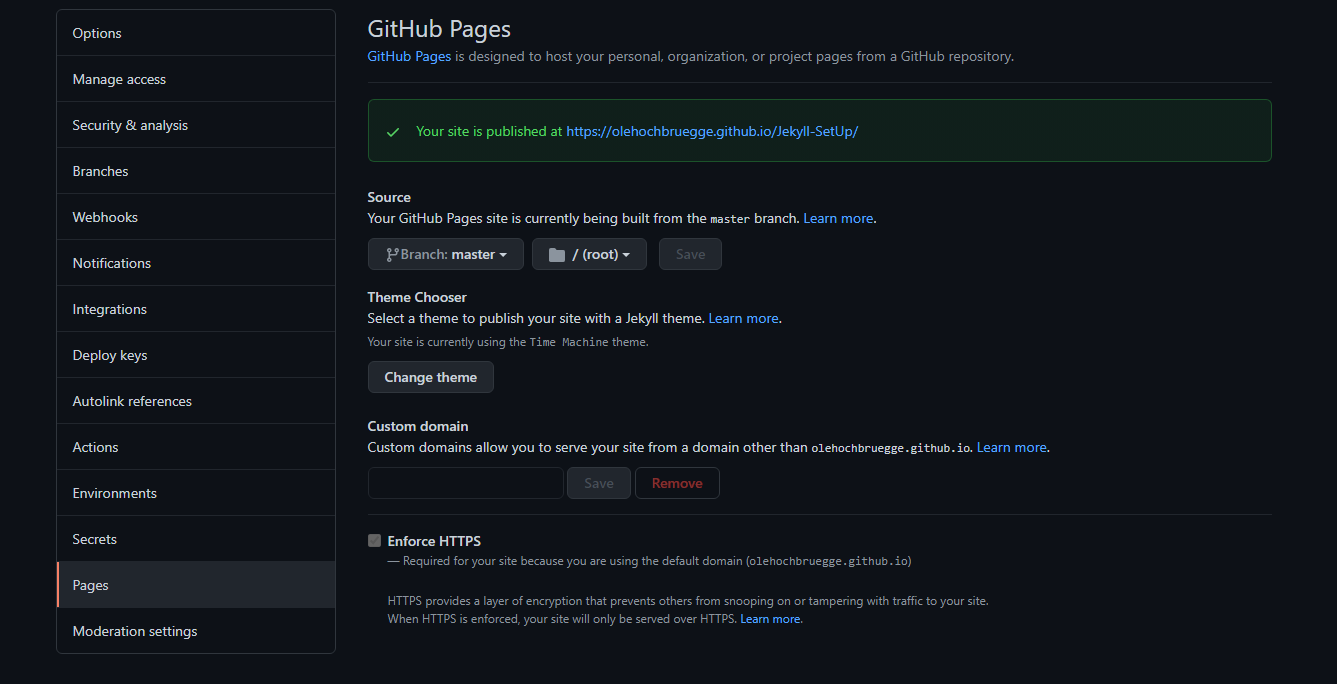Click the GitHub Pages documentation link
This screenshot has width=1337, height=684.
(409, 56)
